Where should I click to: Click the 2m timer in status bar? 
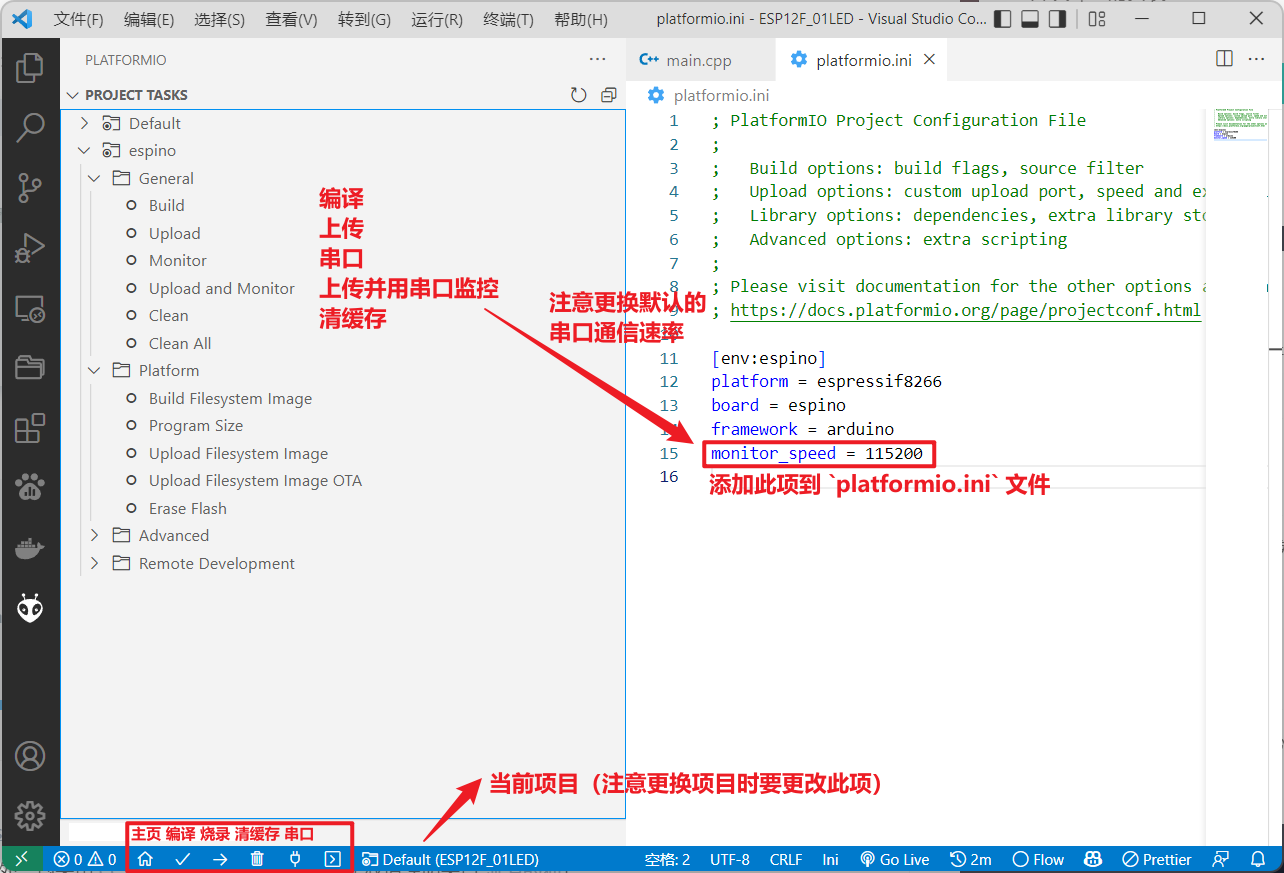[971, 859]
